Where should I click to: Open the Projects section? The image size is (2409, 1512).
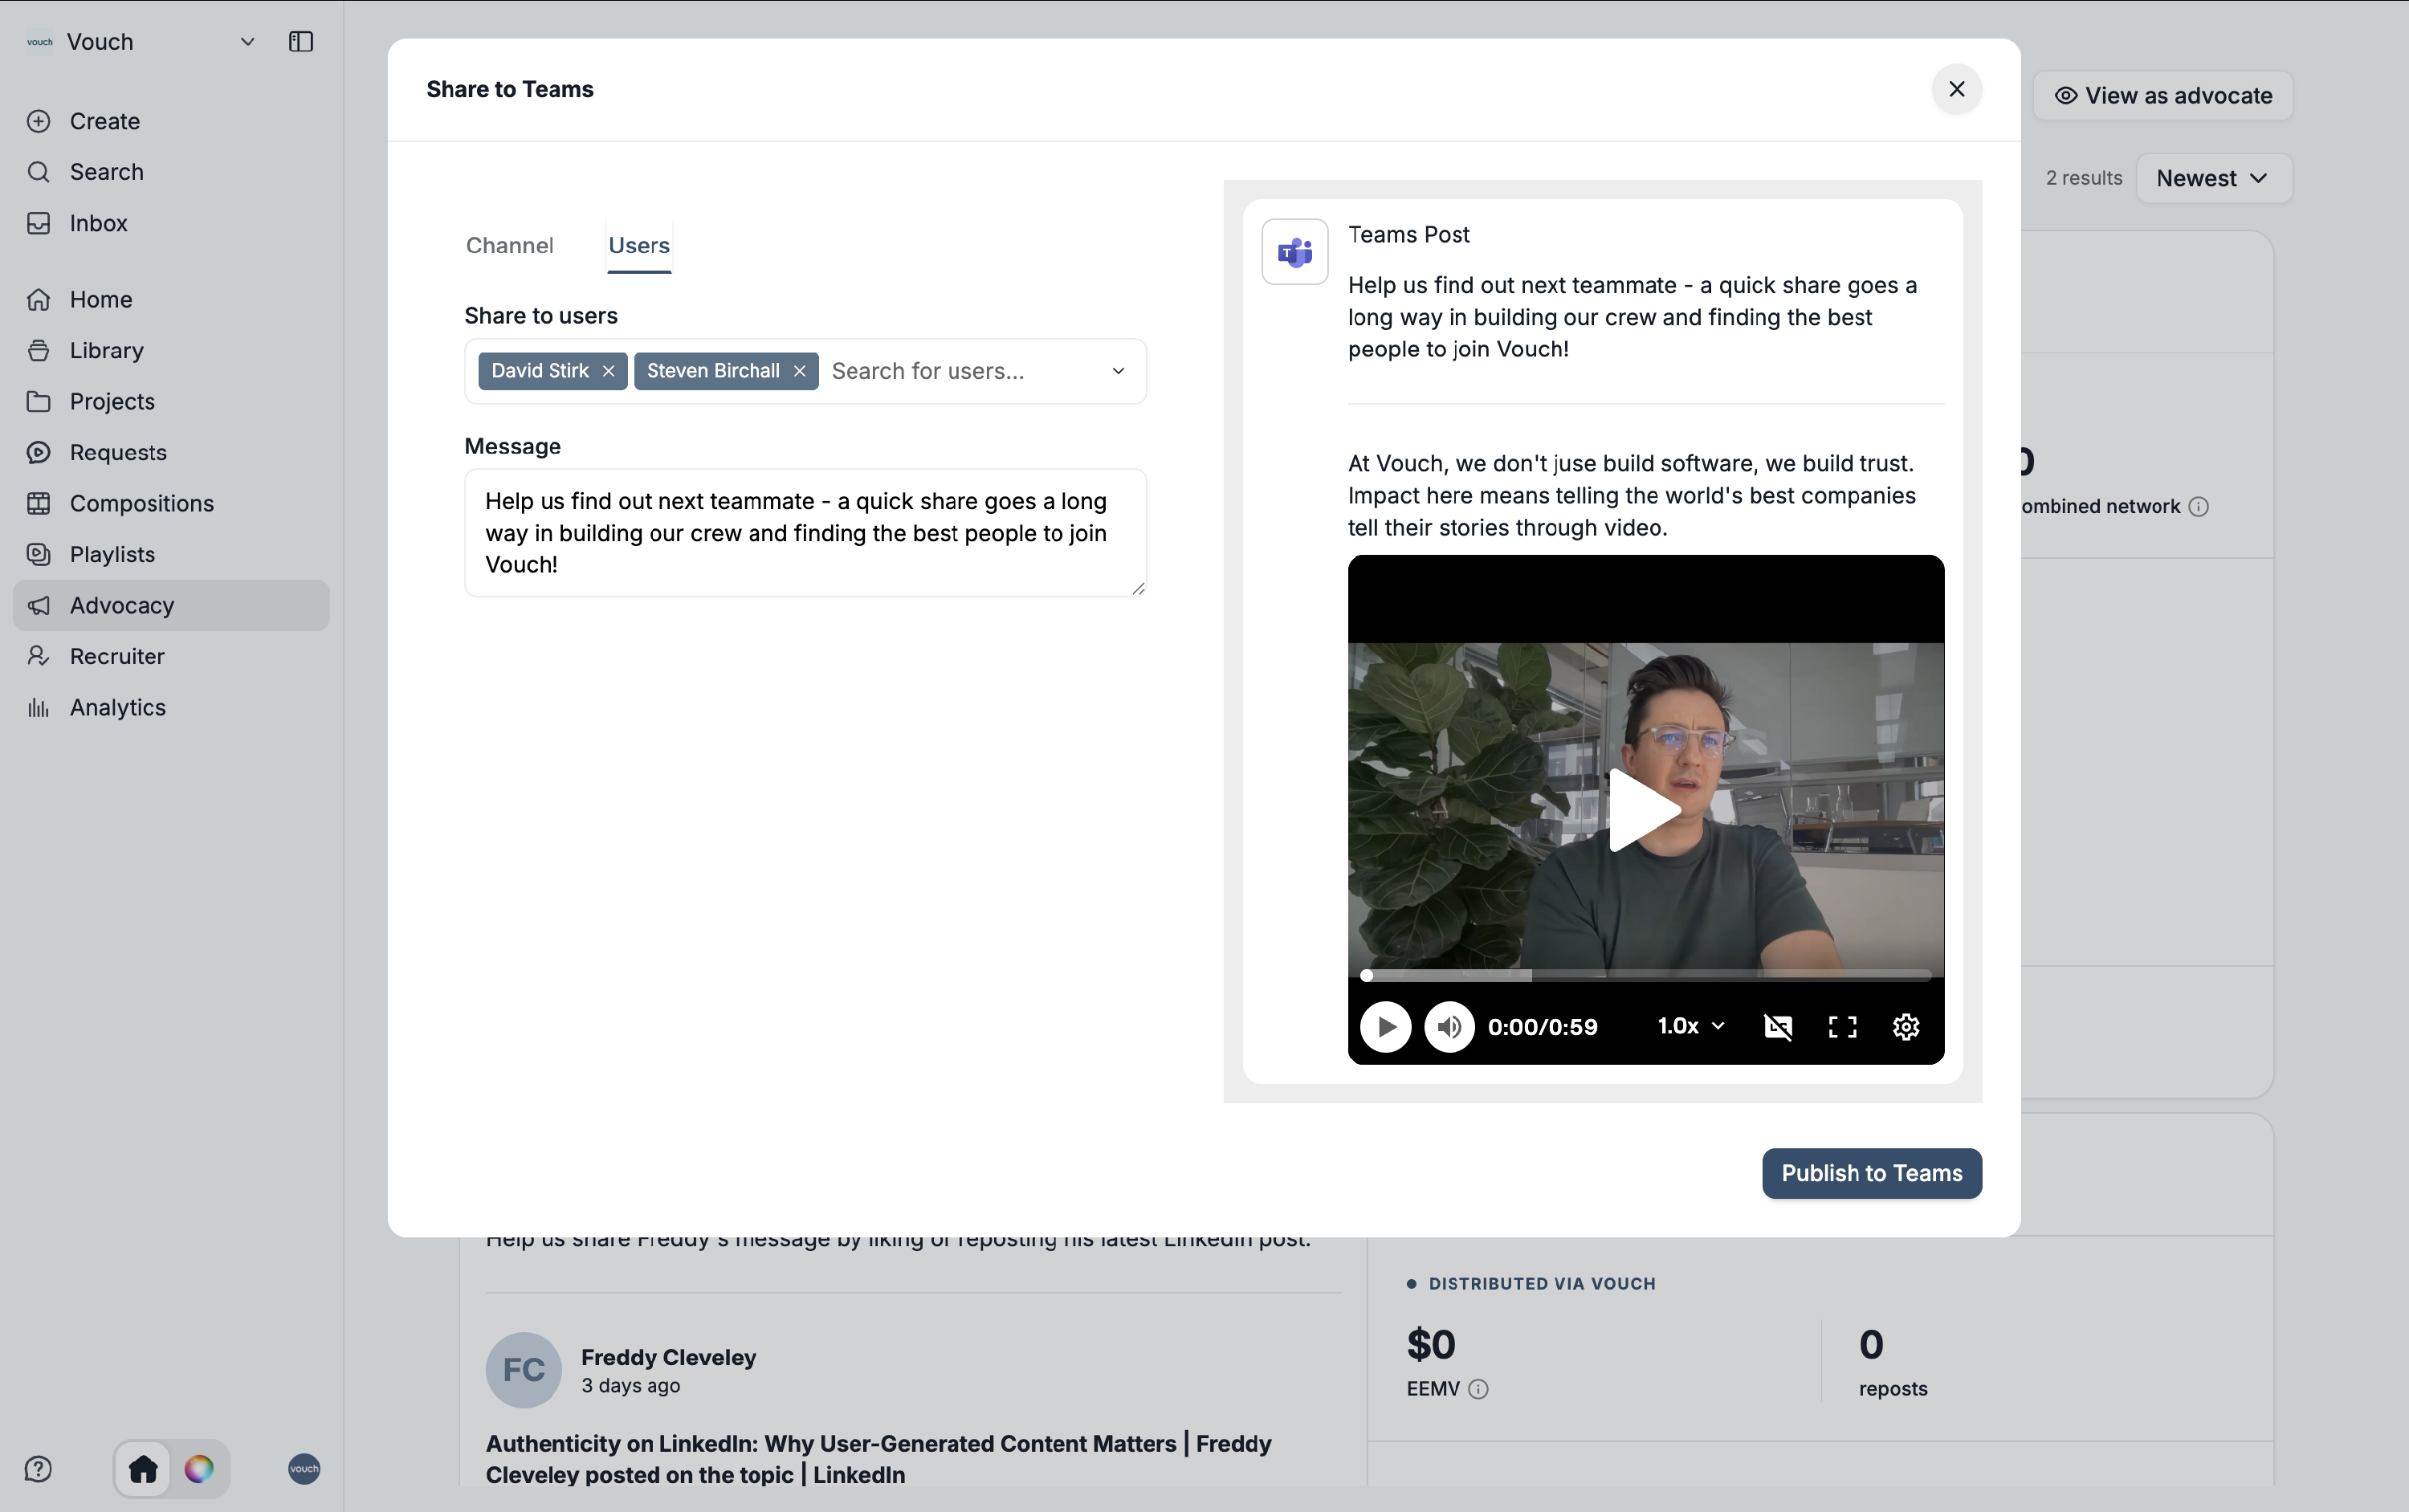pos(171,401)
